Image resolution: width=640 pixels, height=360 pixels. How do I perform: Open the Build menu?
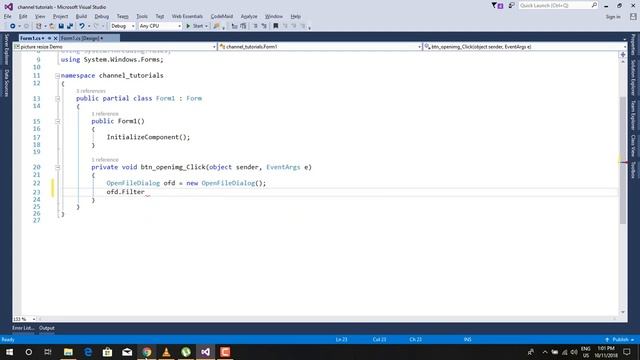tap(81, 16)
